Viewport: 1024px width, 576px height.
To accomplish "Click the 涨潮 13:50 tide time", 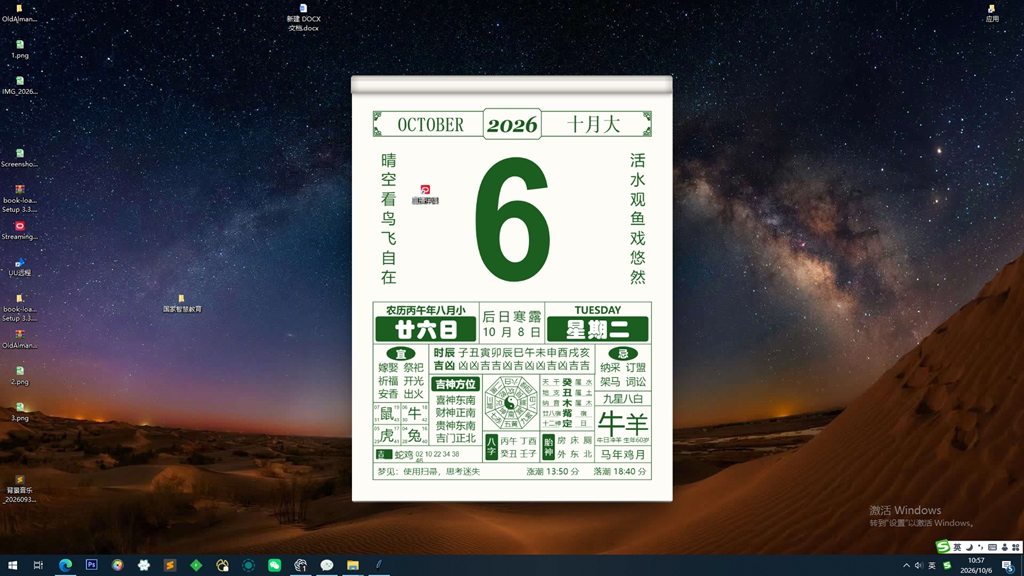I will coord(552,471).
